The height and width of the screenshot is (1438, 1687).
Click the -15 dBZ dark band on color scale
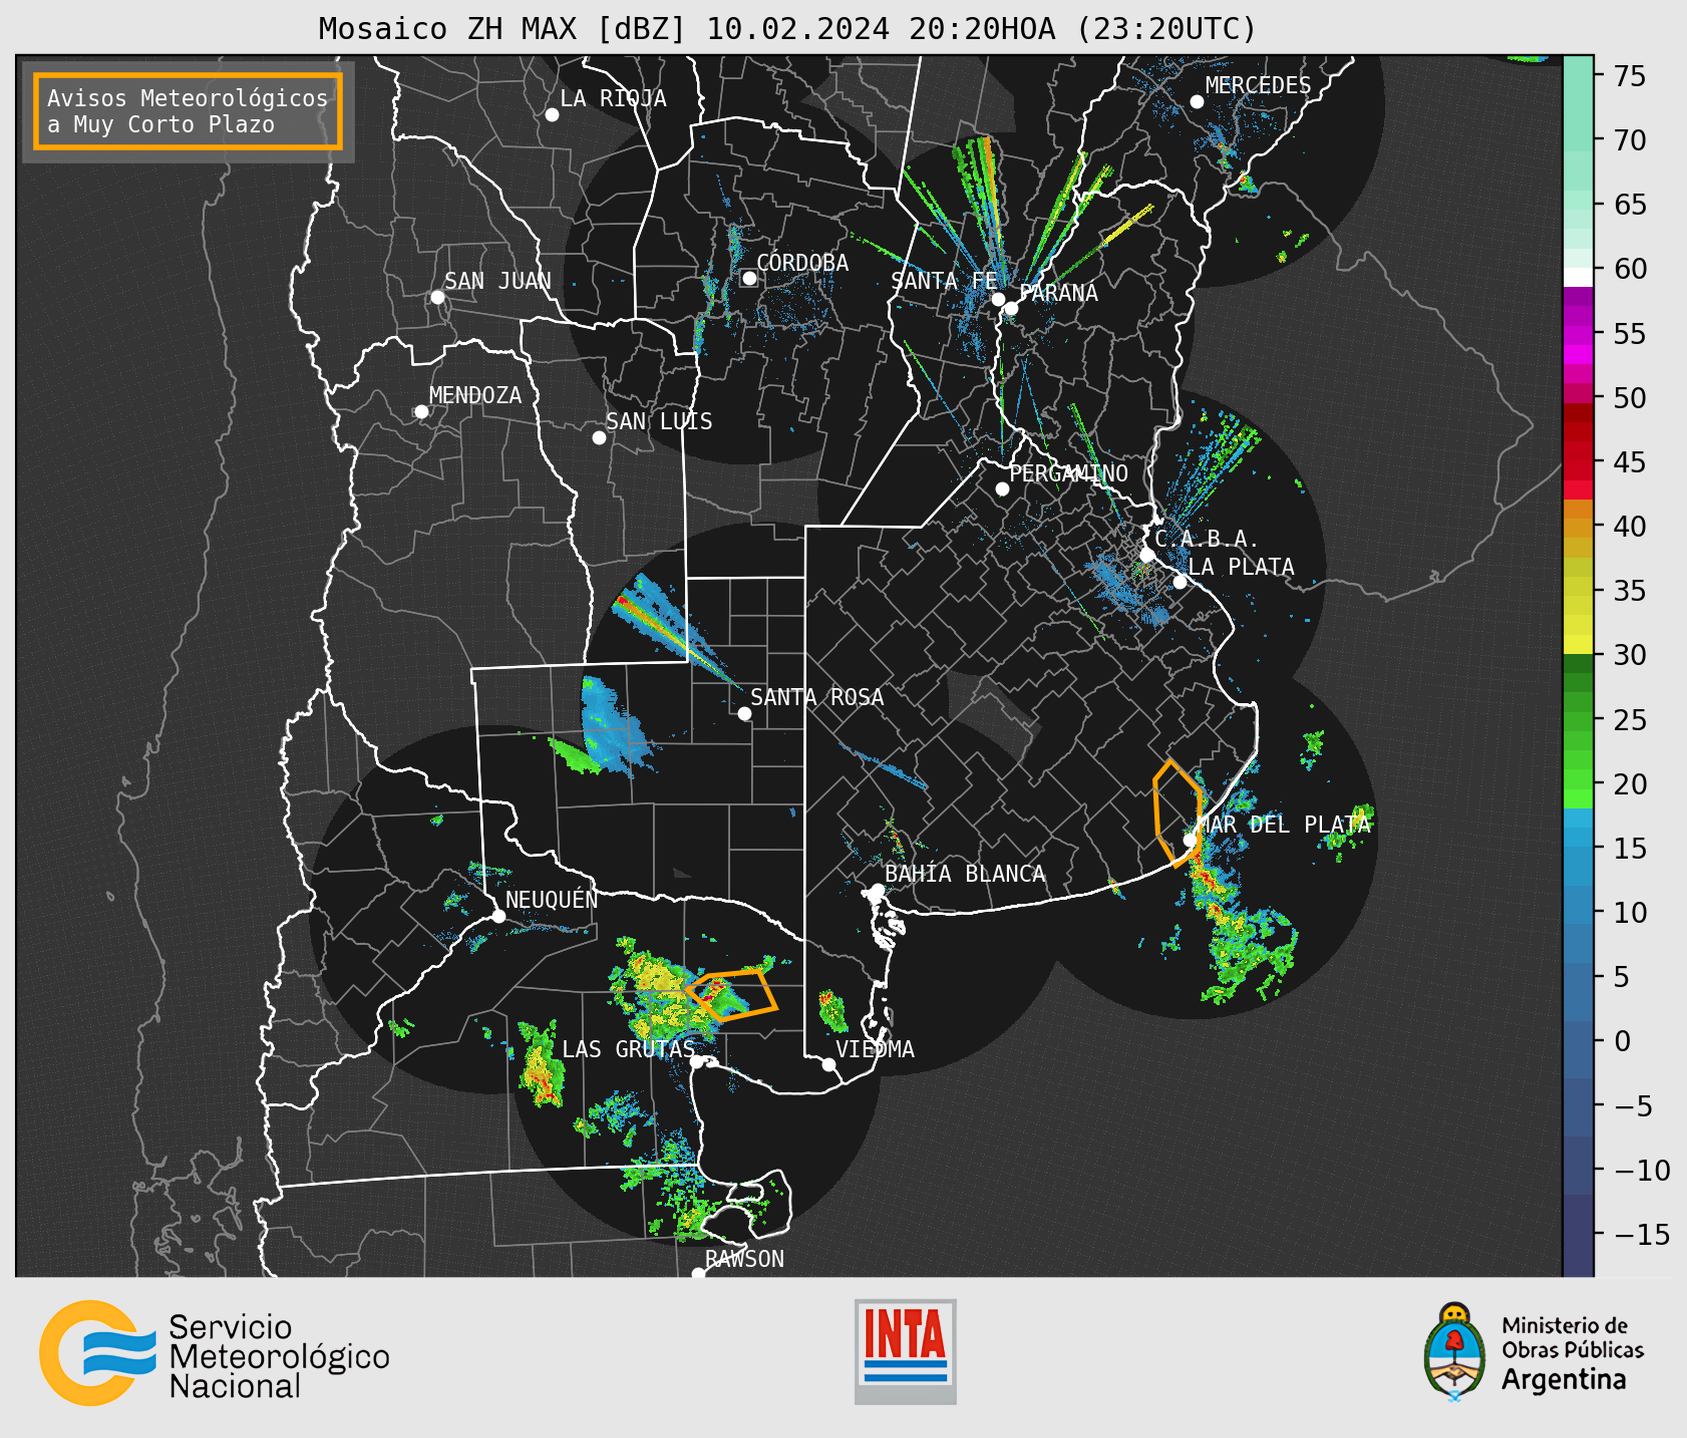(1578, 1234)
